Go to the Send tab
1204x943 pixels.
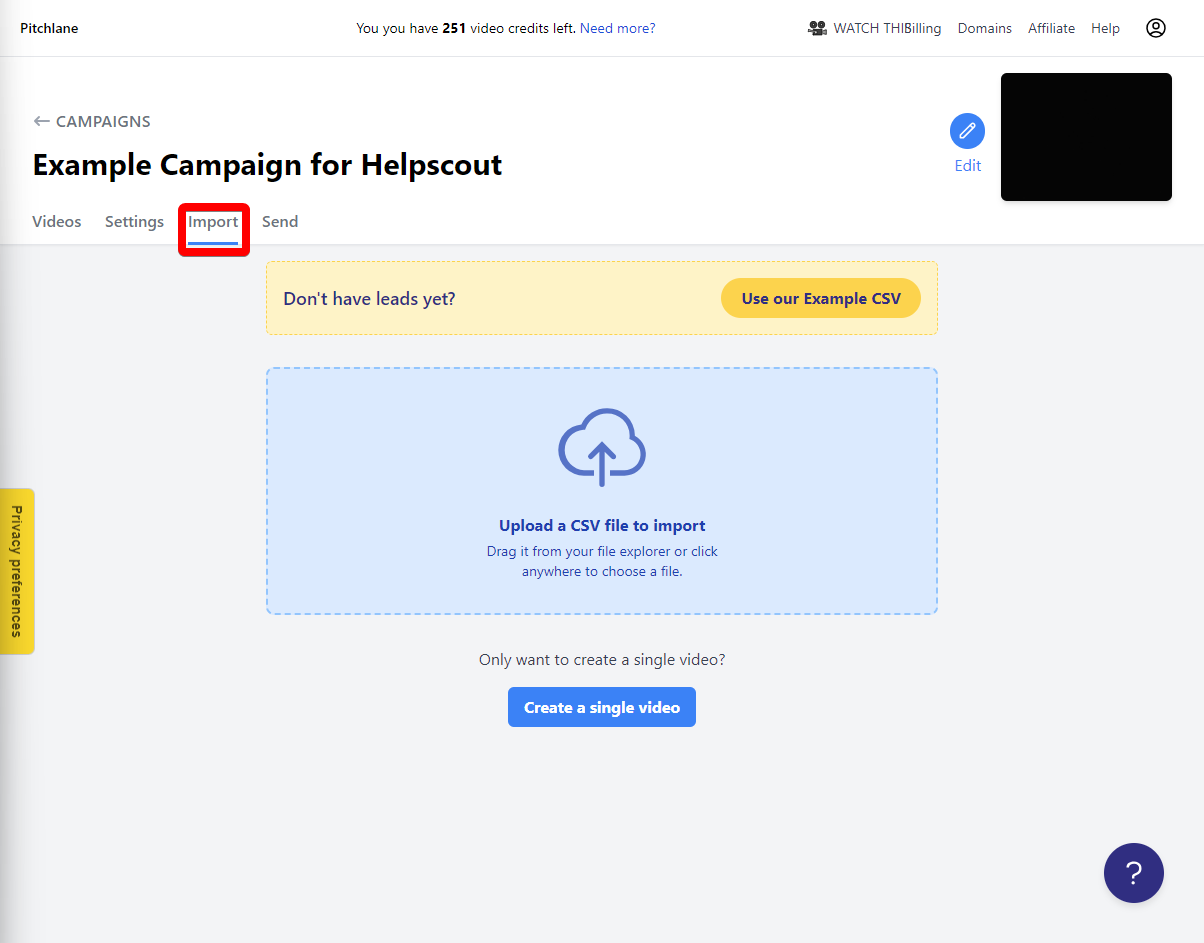[x=280, y=222]
